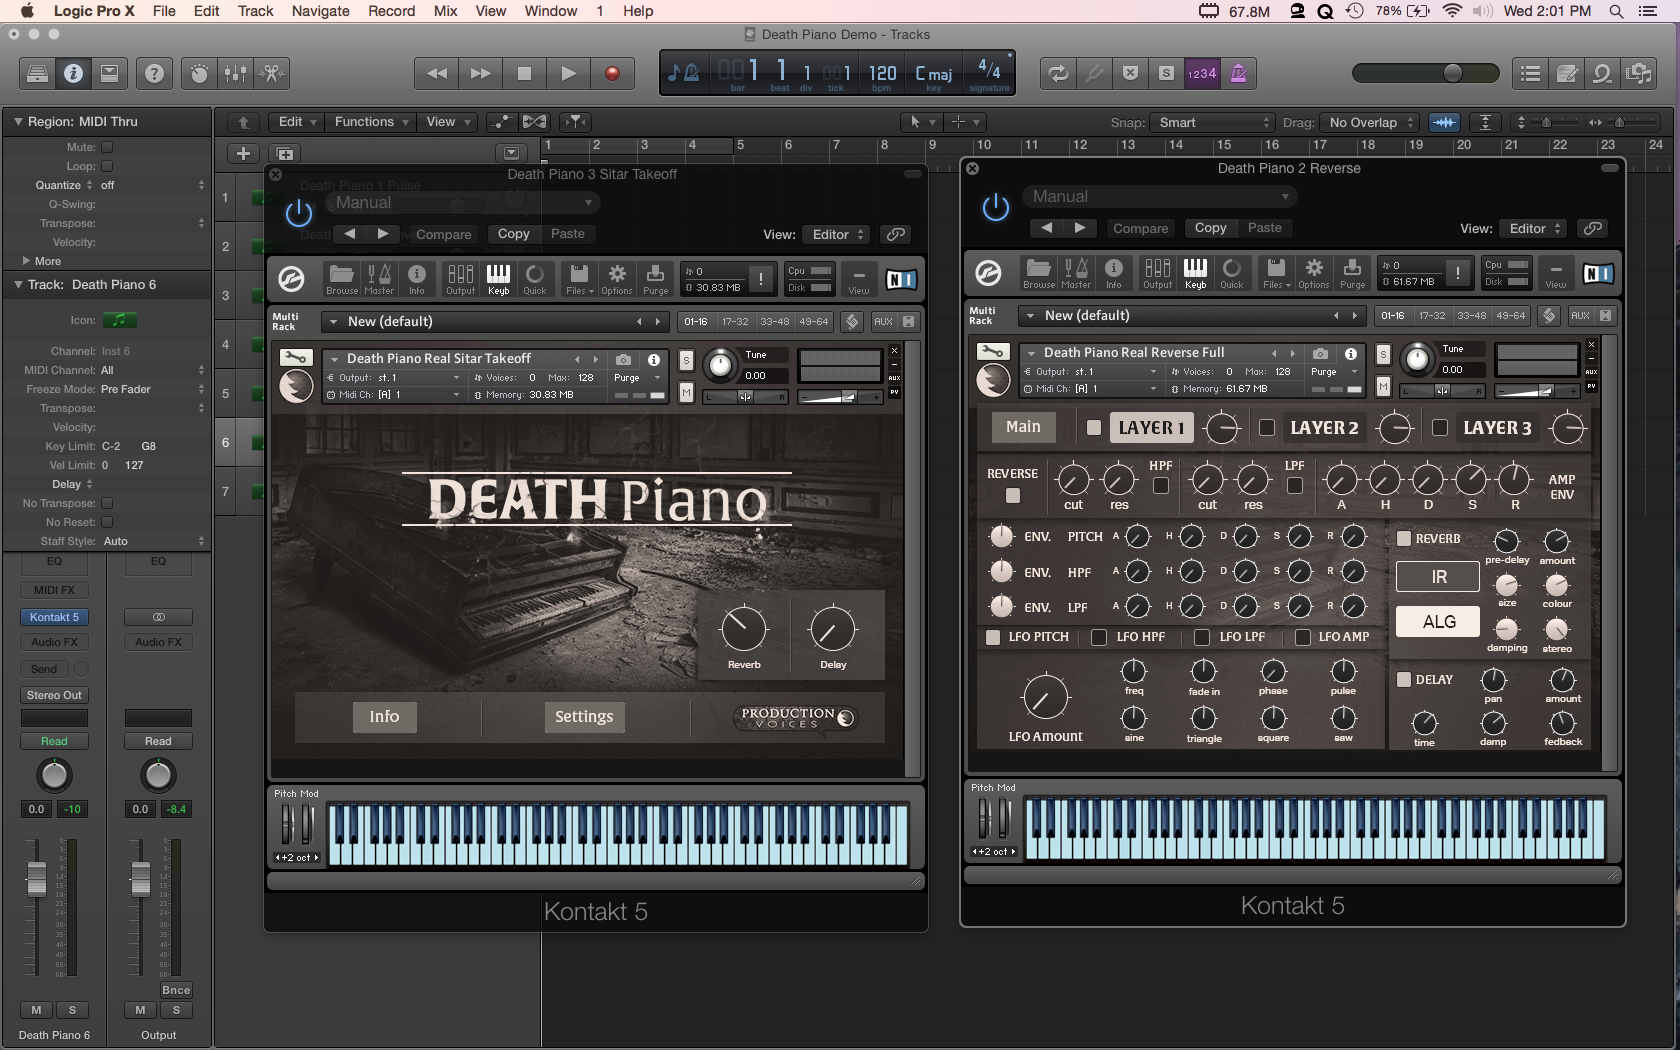
Task: Open Smart Controls dial icon
Action: 199,73
